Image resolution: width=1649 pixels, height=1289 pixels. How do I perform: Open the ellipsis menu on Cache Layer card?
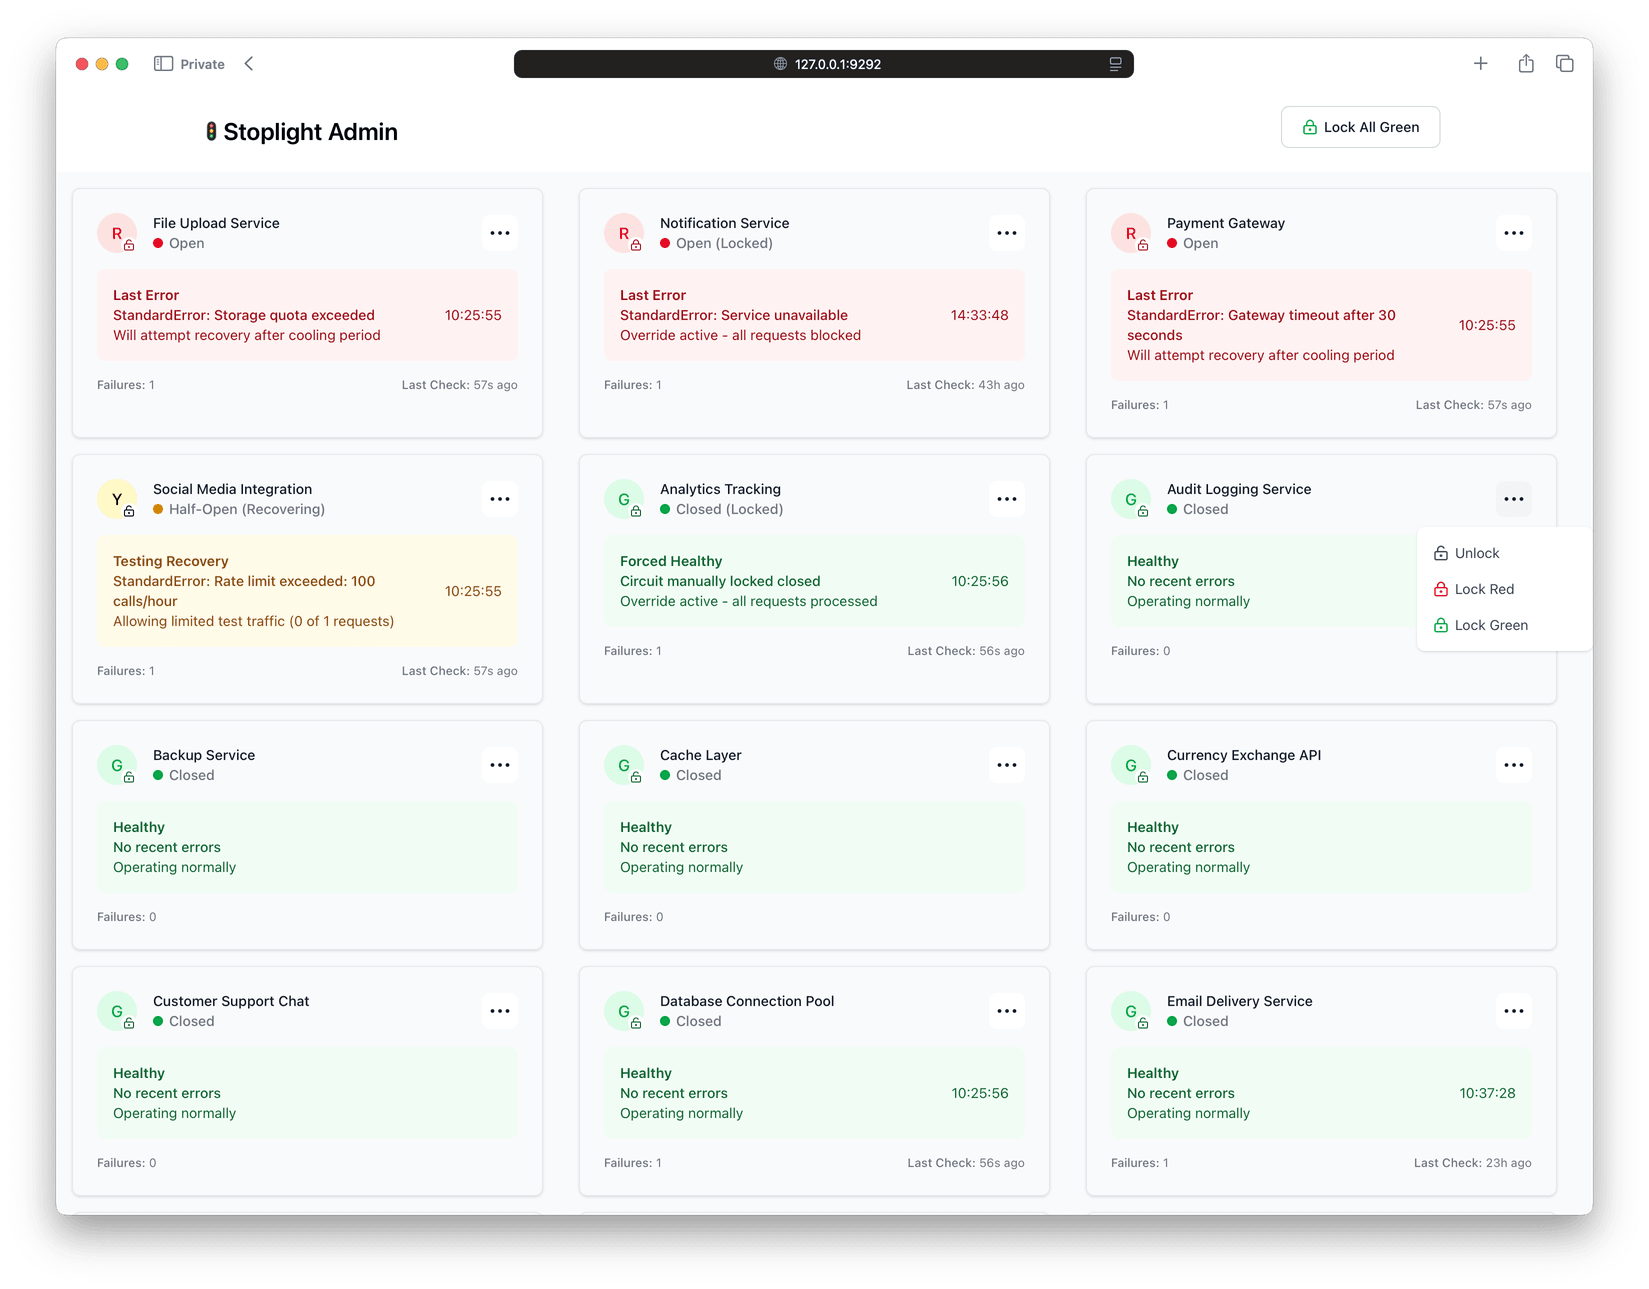[1006, 764]
